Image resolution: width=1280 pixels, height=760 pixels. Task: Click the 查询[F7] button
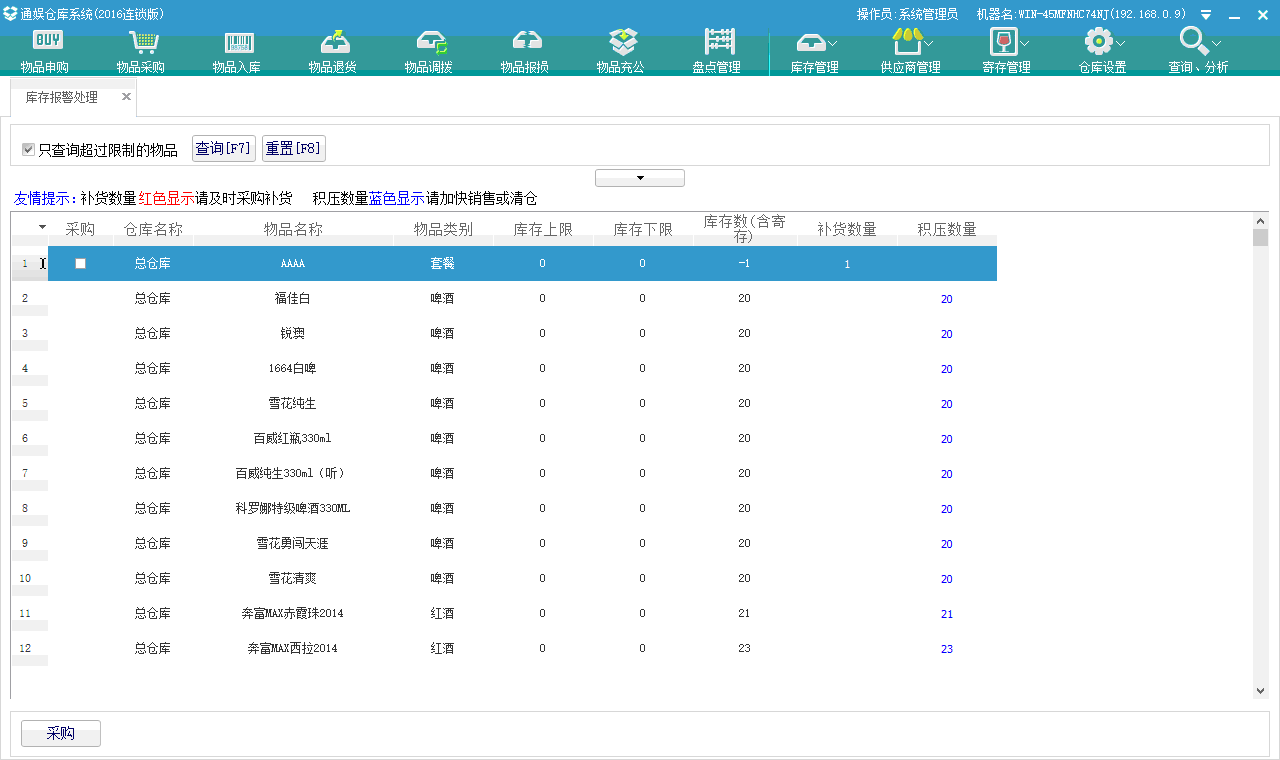point(224,149)
